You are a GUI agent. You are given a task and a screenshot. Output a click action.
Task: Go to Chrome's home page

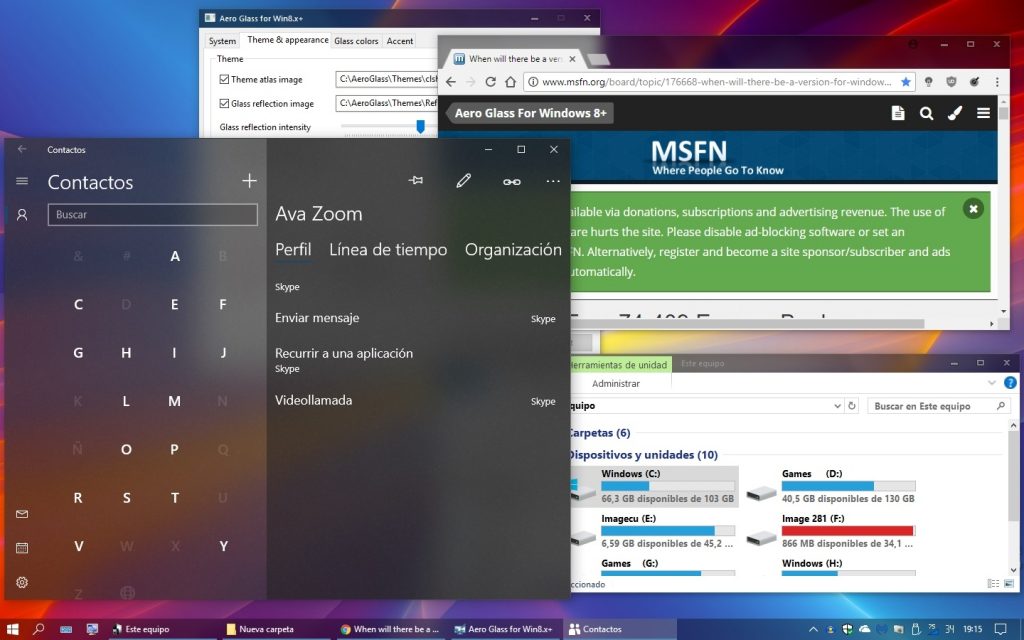pos(511,82)
